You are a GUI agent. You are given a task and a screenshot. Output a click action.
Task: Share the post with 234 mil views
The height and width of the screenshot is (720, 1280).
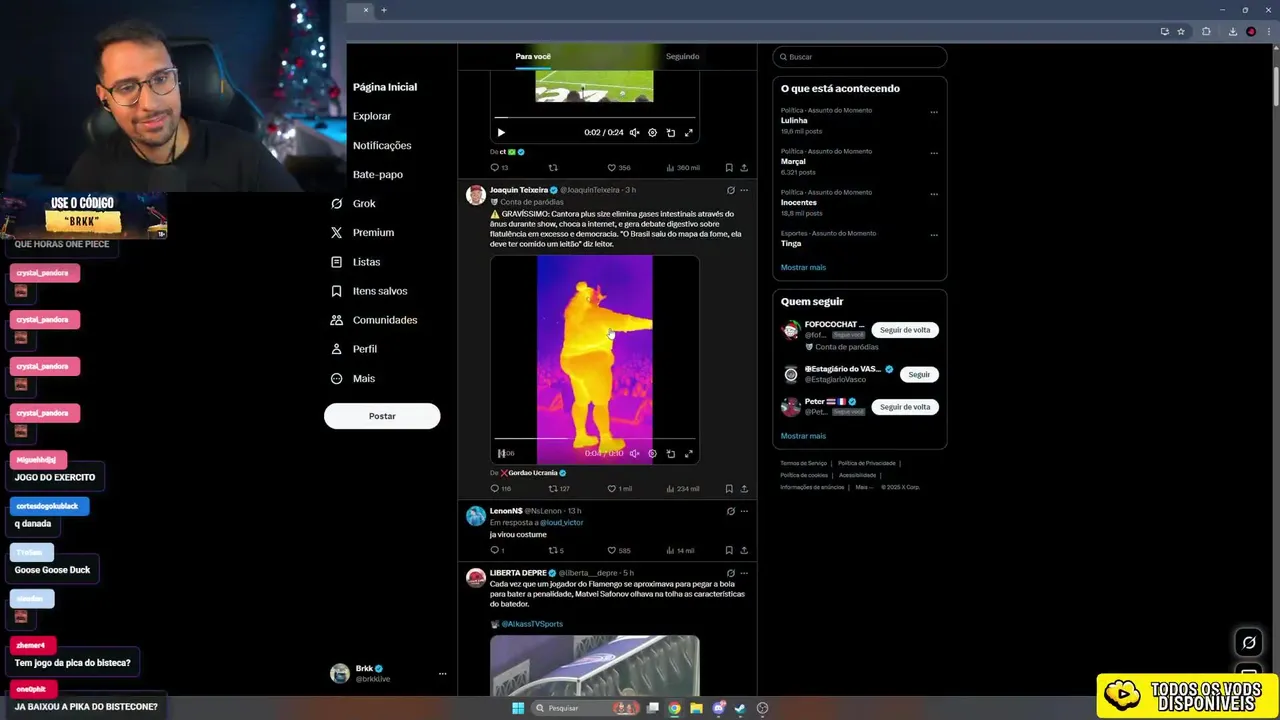click(x=743, y=489)
